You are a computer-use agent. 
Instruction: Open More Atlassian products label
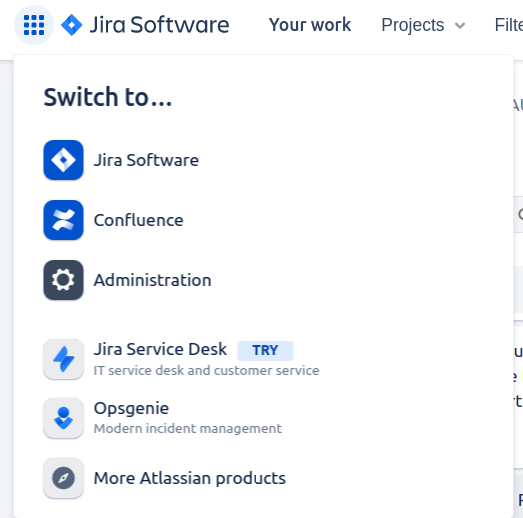pos(189,478)
